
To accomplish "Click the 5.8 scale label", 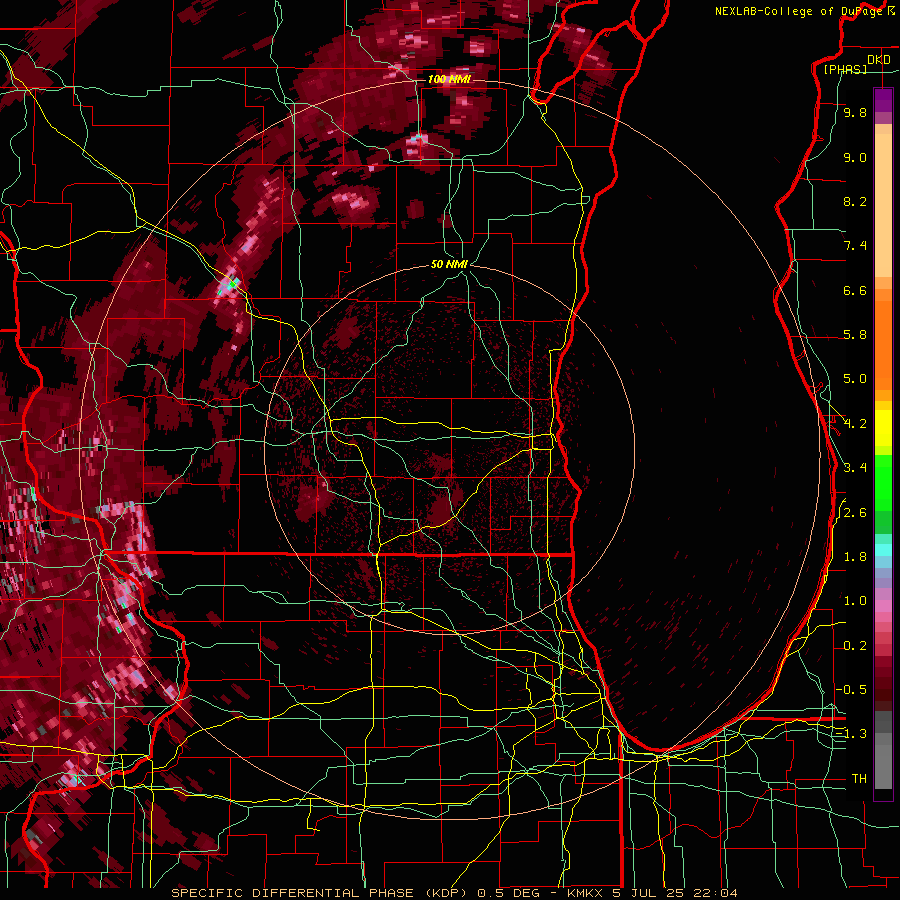I will coord(855,335).
